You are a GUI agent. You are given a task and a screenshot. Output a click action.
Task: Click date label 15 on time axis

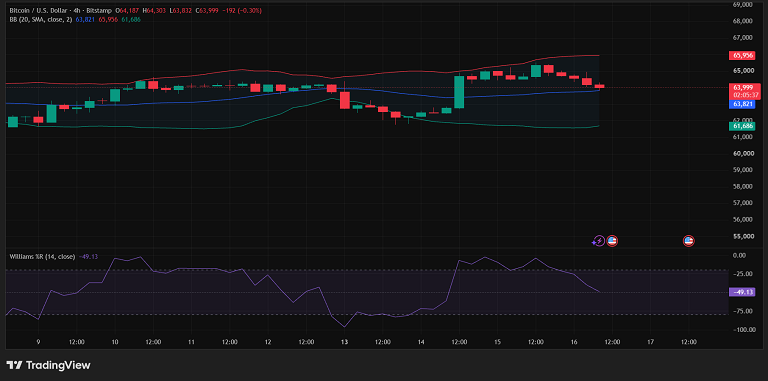coord(497,342)
